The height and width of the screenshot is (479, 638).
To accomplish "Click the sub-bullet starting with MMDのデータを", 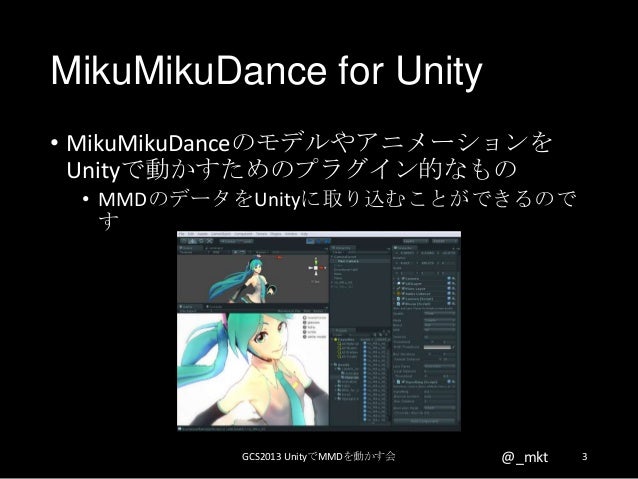I will (x=337, y=209).
